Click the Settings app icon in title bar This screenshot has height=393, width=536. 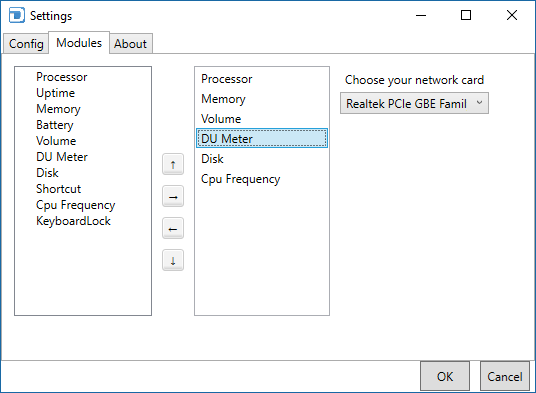(16, 15)
